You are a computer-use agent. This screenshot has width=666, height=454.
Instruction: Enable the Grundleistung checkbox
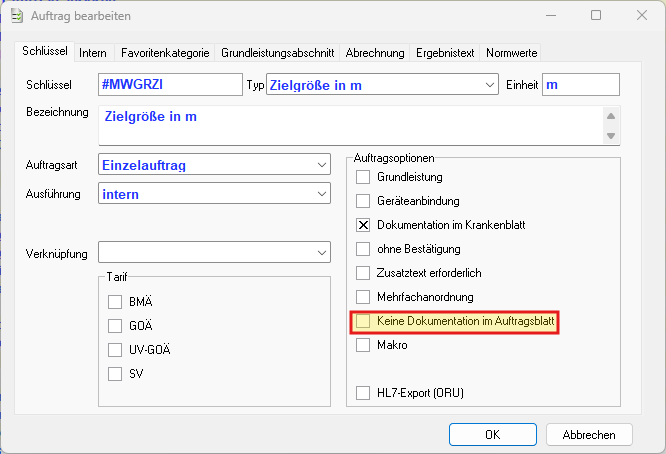pos(364,177)
